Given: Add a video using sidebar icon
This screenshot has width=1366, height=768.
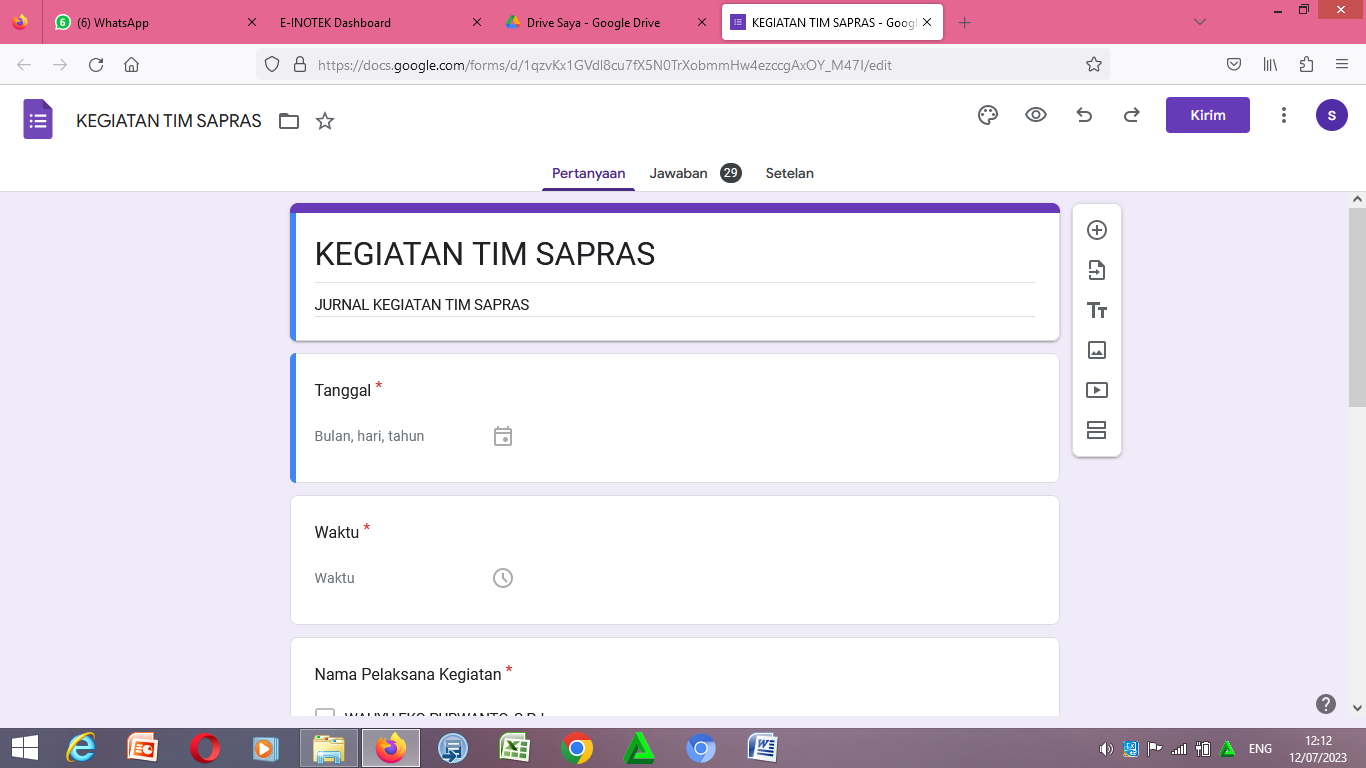Looking at the screenshot, I should 1097,390.
